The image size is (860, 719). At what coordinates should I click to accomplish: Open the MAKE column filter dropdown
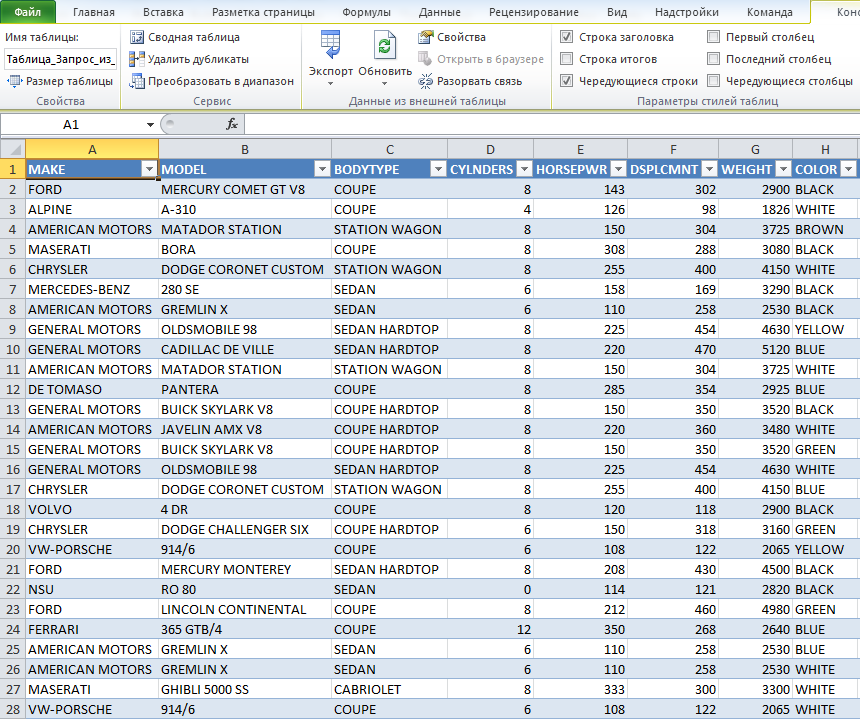pyautogui.click(x=148, y=166)
